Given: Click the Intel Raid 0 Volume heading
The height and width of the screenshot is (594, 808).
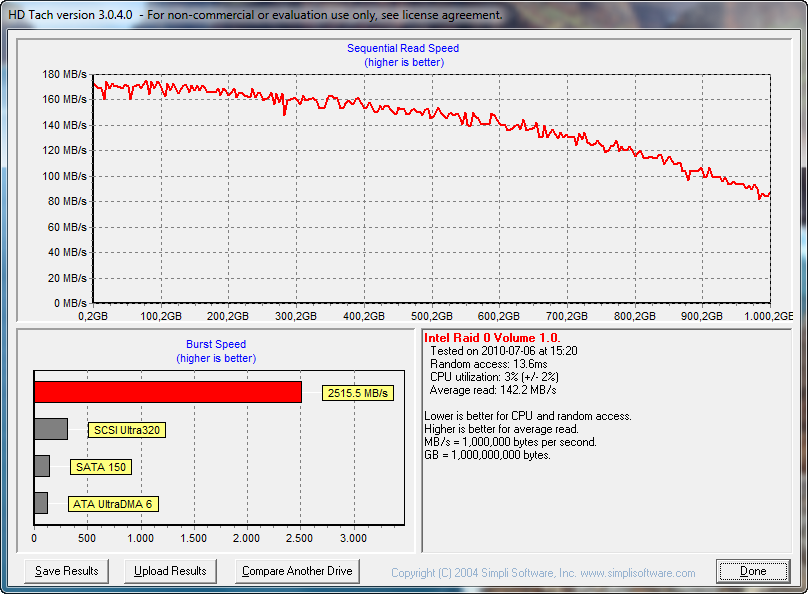Looking at the screenshot, I should 492,338.
